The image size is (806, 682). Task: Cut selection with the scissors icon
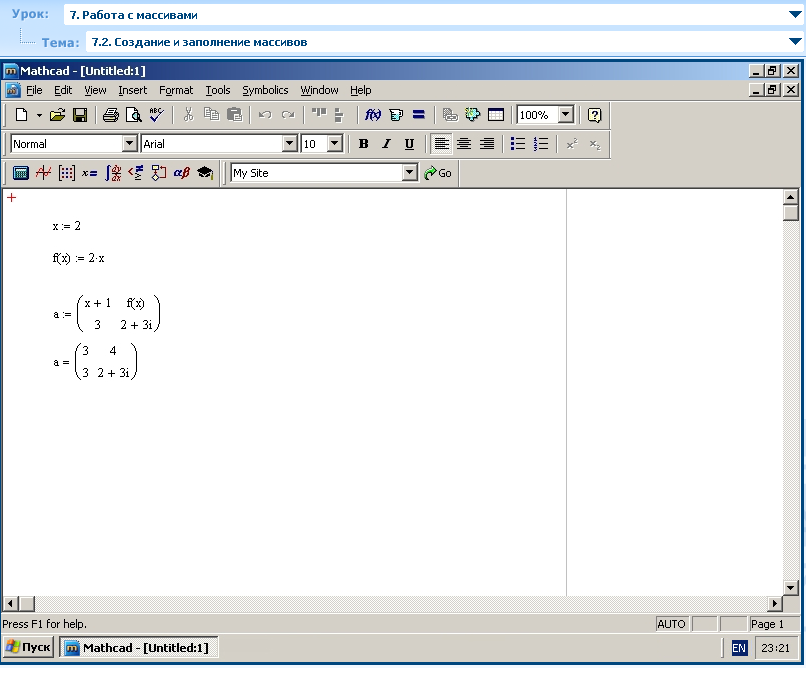point(188,115)
